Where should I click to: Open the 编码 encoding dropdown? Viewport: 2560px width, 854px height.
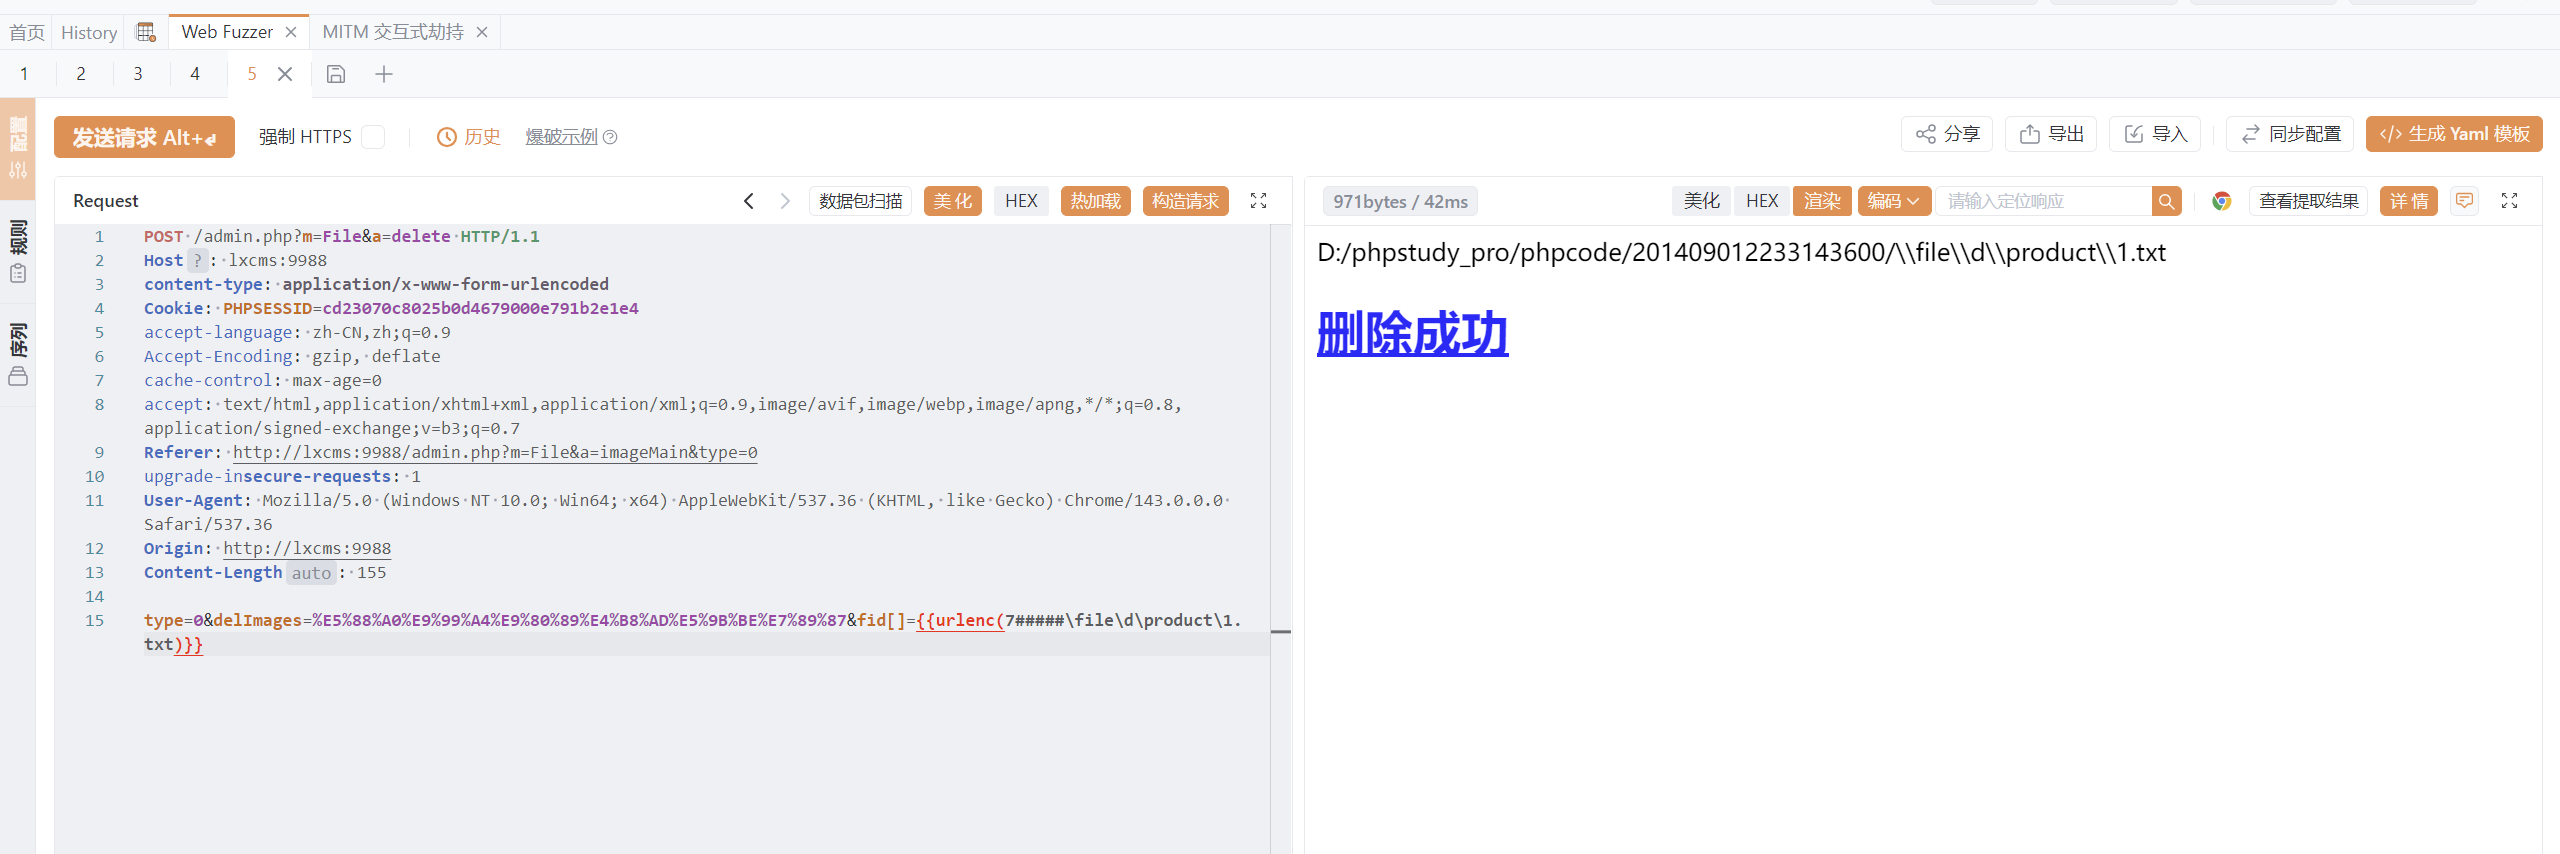point(1892,201)
